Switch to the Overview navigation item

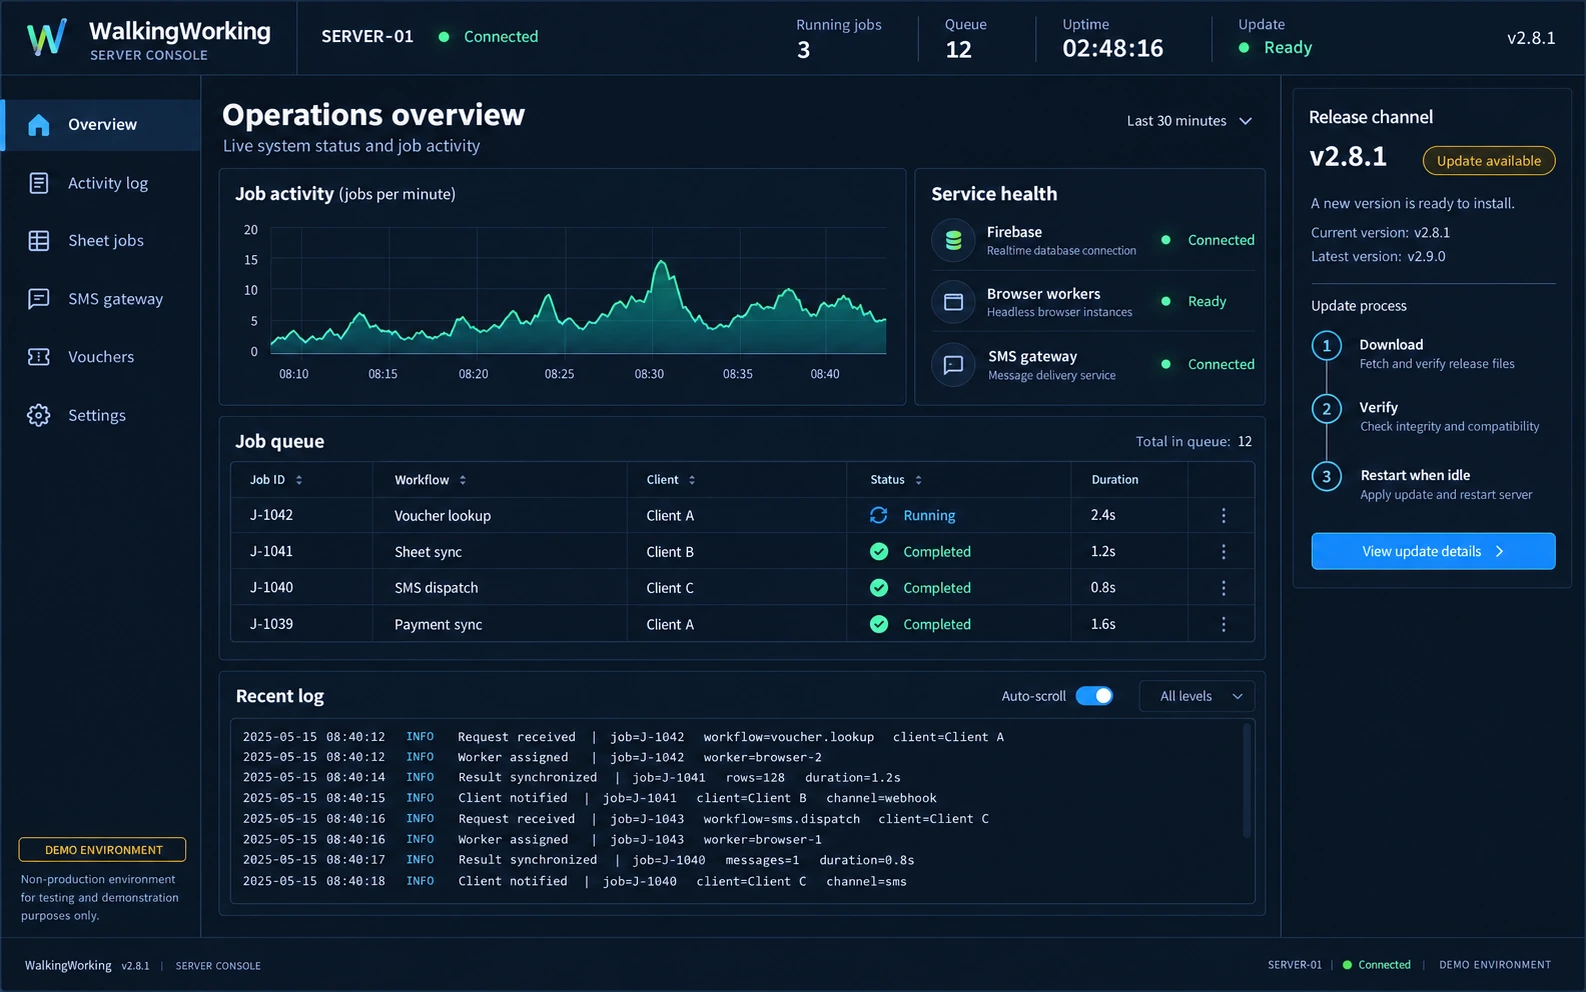[101, 125]
